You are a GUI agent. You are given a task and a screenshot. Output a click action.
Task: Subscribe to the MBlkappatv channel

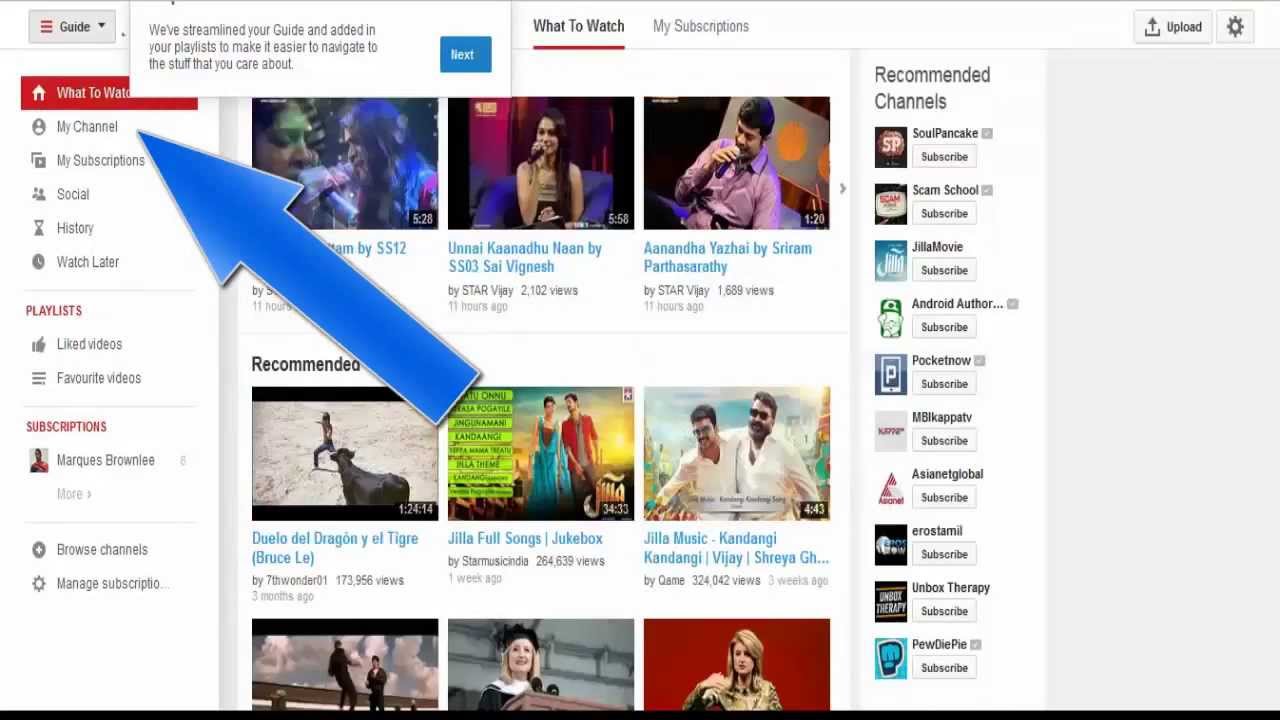[x=944, y=441]
